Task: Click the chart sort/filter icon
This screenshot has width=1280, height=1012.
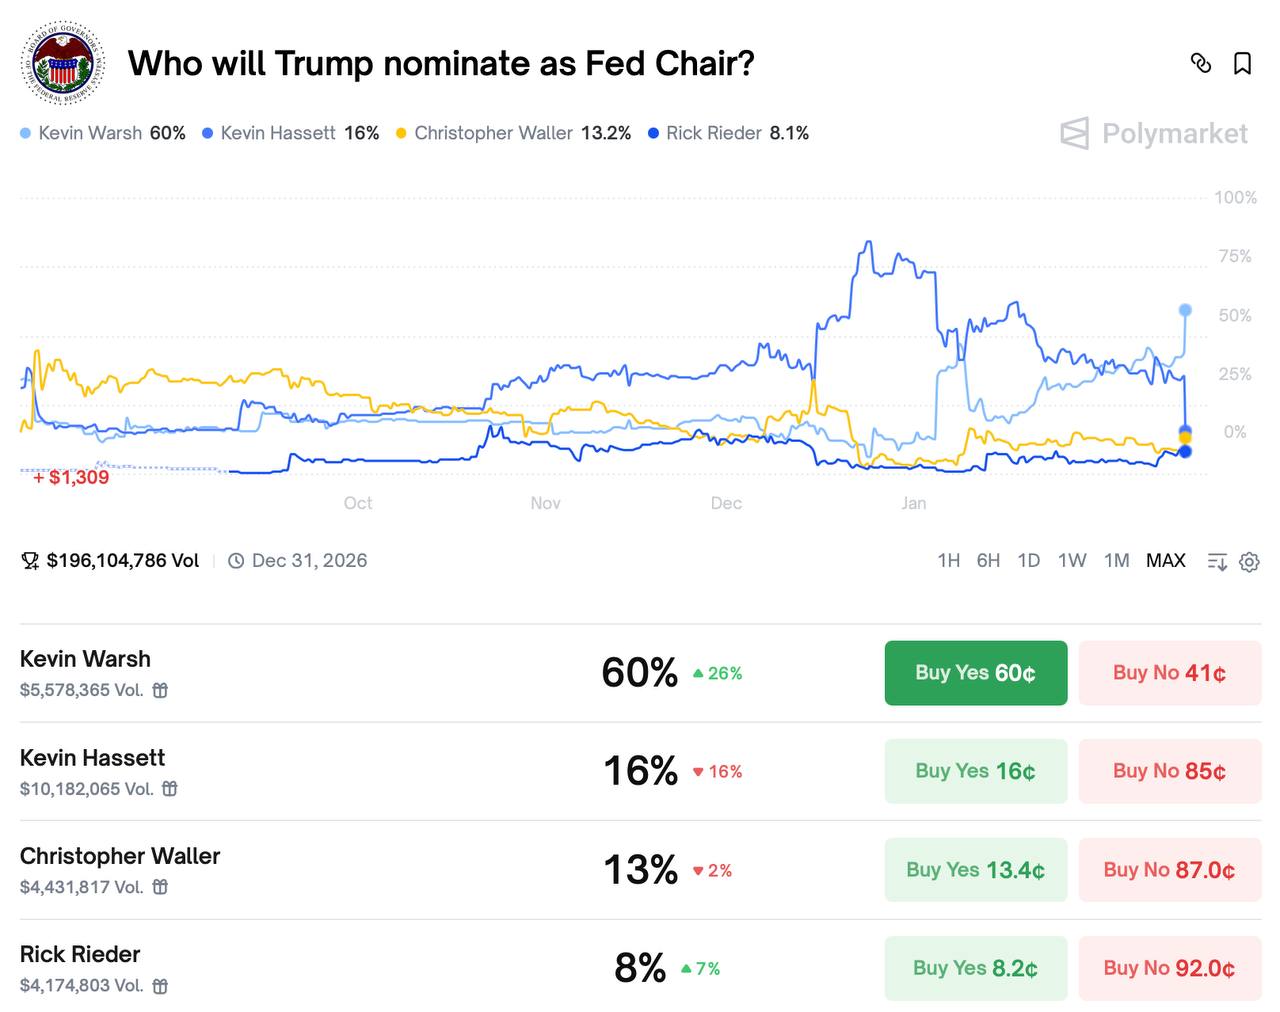Action: [1217, 562]
